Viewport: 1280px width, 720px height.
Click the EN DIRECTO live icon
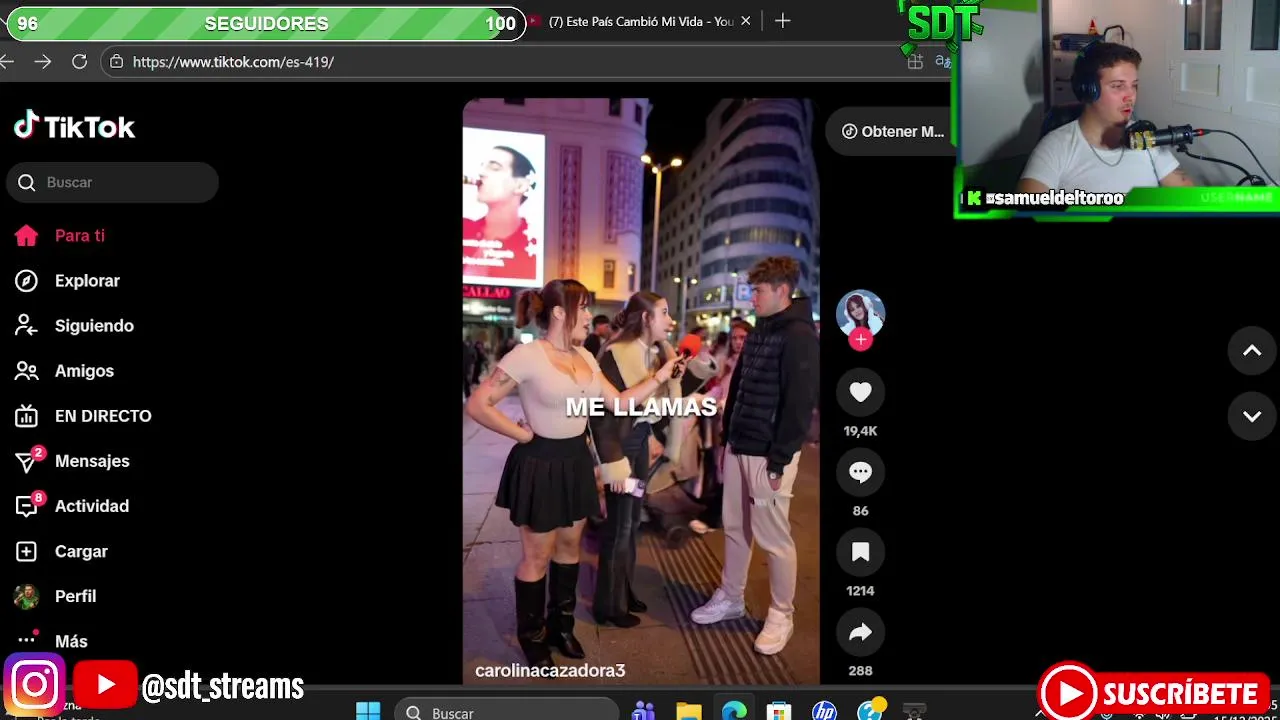26,416
